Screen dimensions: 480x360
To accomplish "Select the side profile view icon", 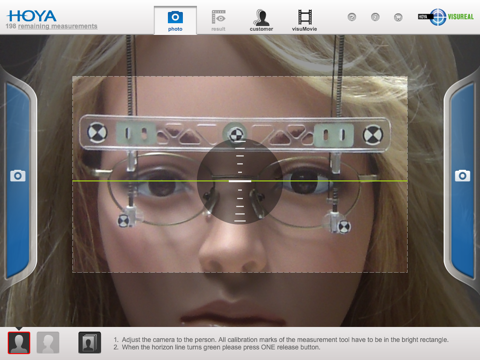I will click(48, 342).
